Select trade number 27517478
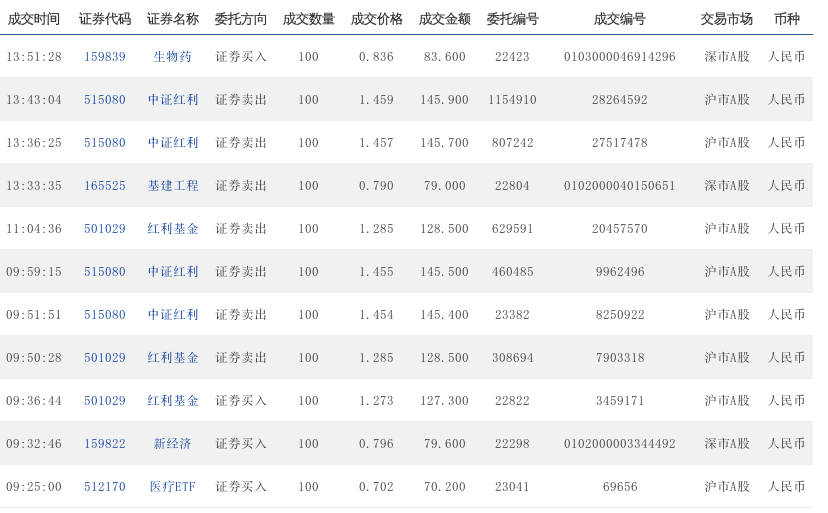This screenshot has height=513, width=828. [619, 143]
